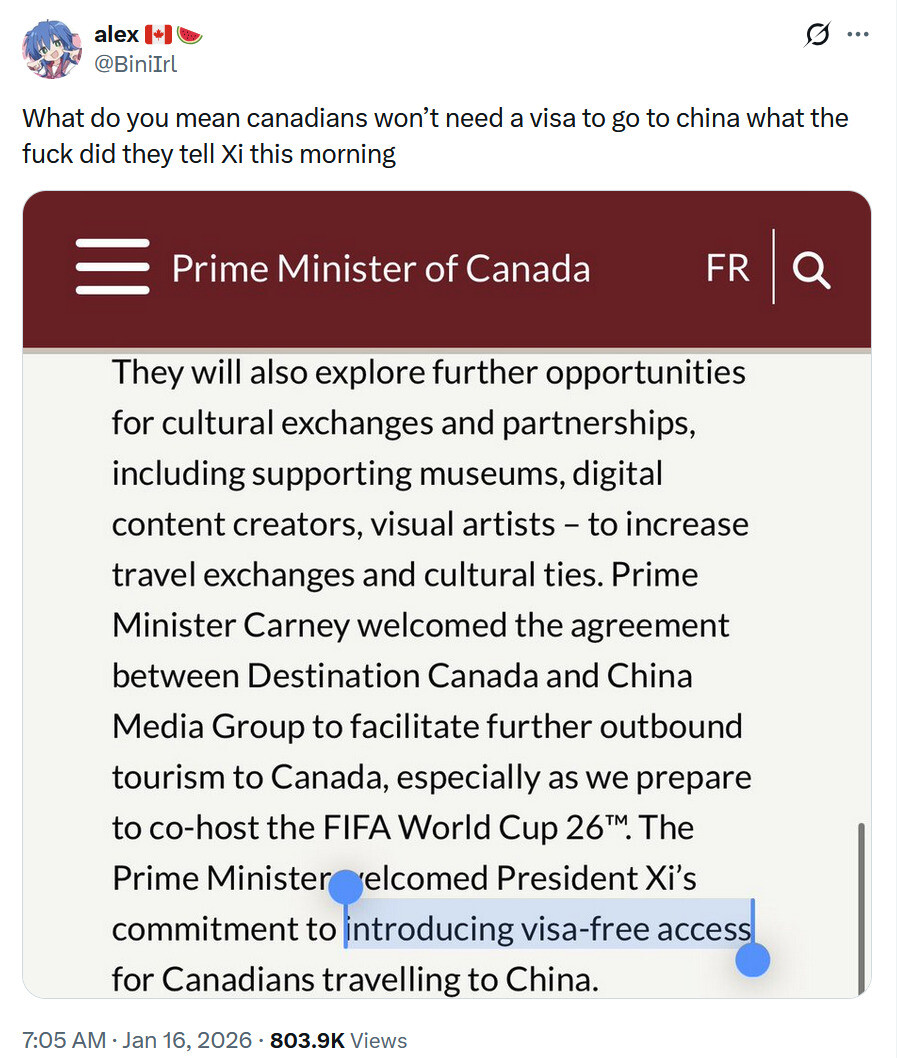Open the @BiniIrl handle link
Image resolution: width=897 pixels, height=1058 pixels.
click(x=134, y=64)
